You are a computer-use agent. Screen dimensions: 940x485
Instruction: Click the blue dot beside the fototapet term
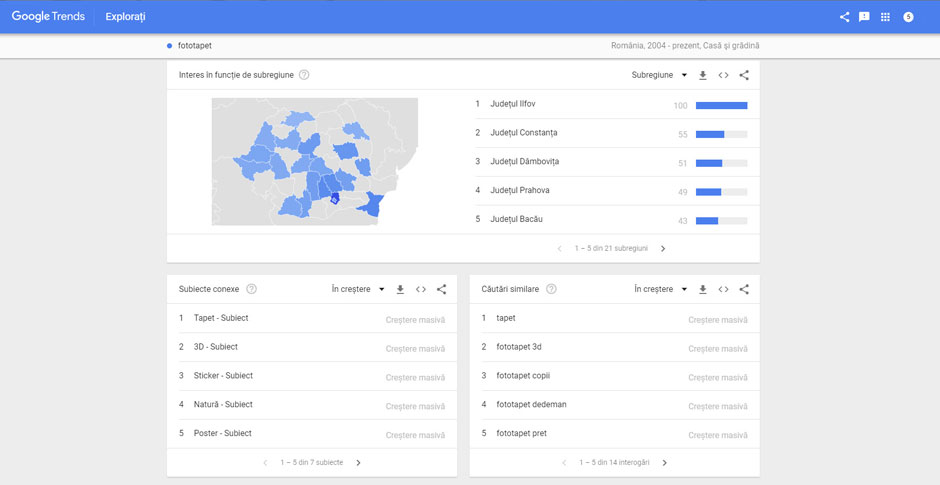[x=170, y=46]
